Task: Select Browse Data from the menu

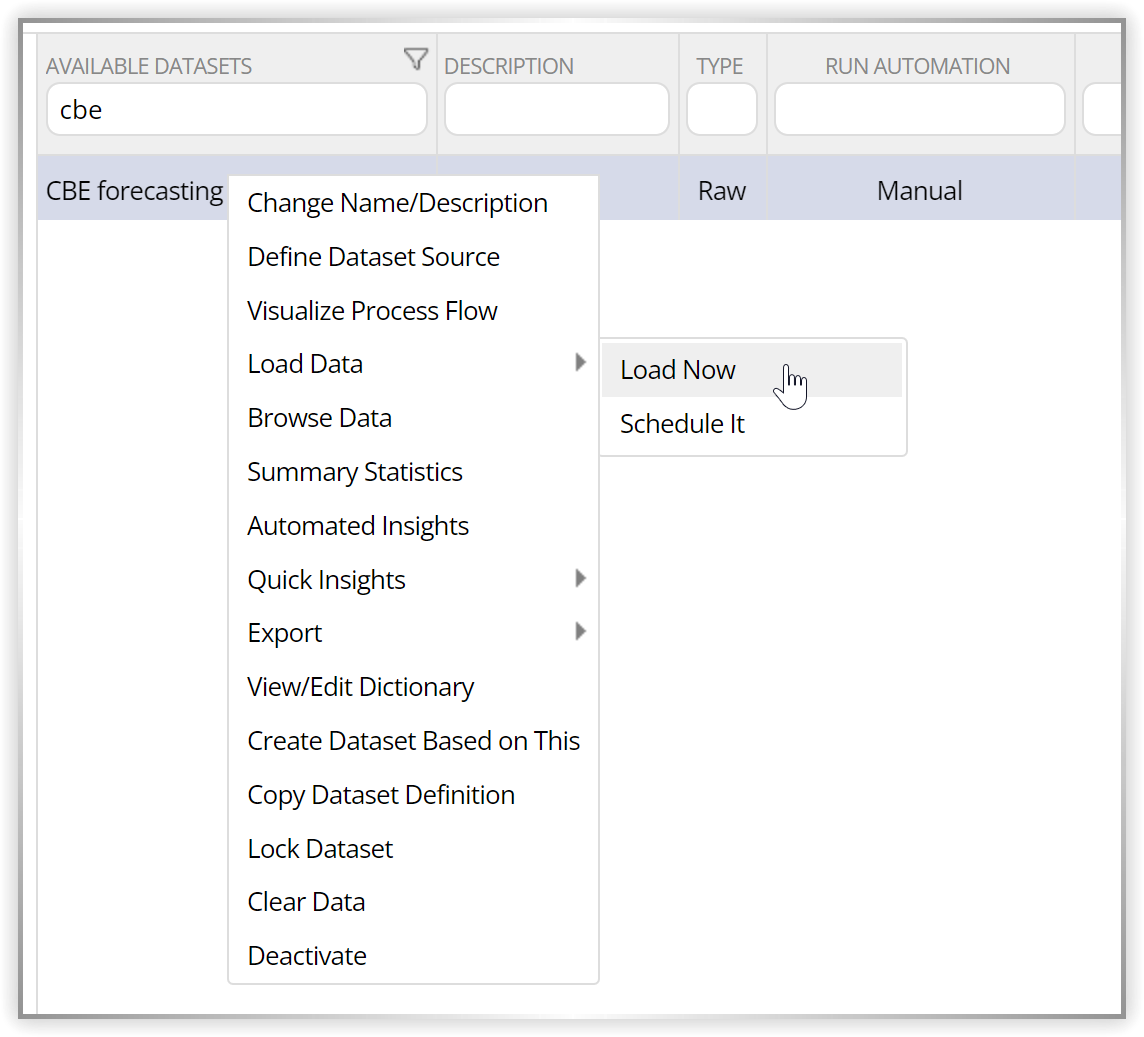Action: click(x=413, y=418)
